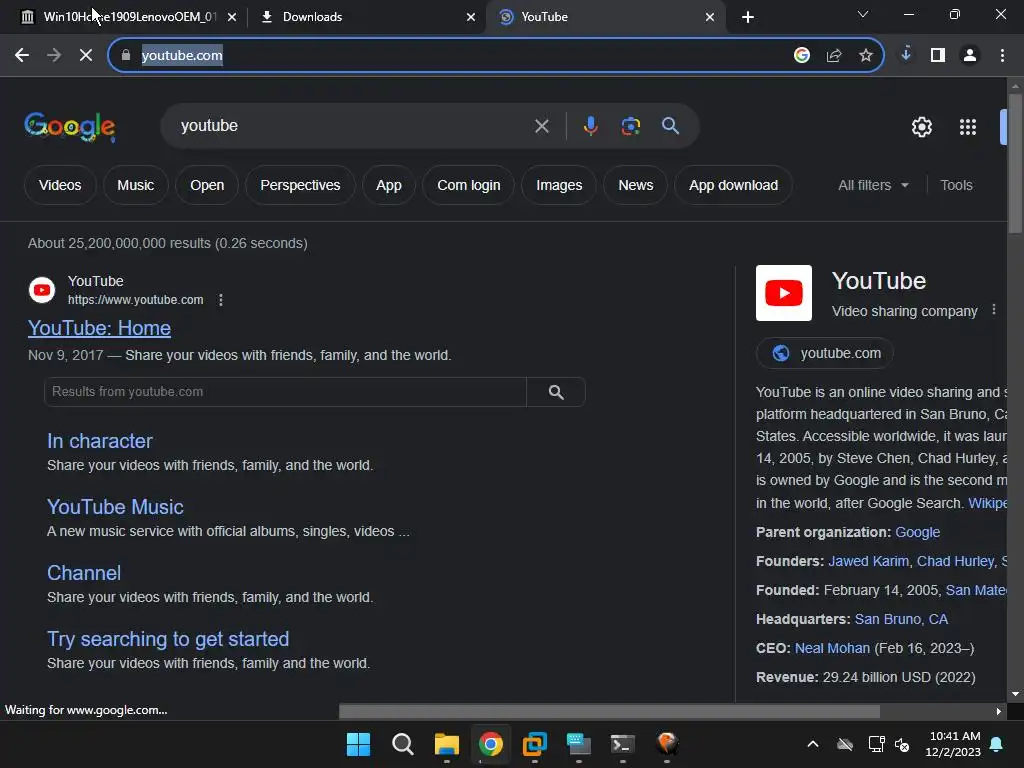Toggle the Chrome side panel
The height and width of the screenshot is (768, 1024).
point(938,56)
